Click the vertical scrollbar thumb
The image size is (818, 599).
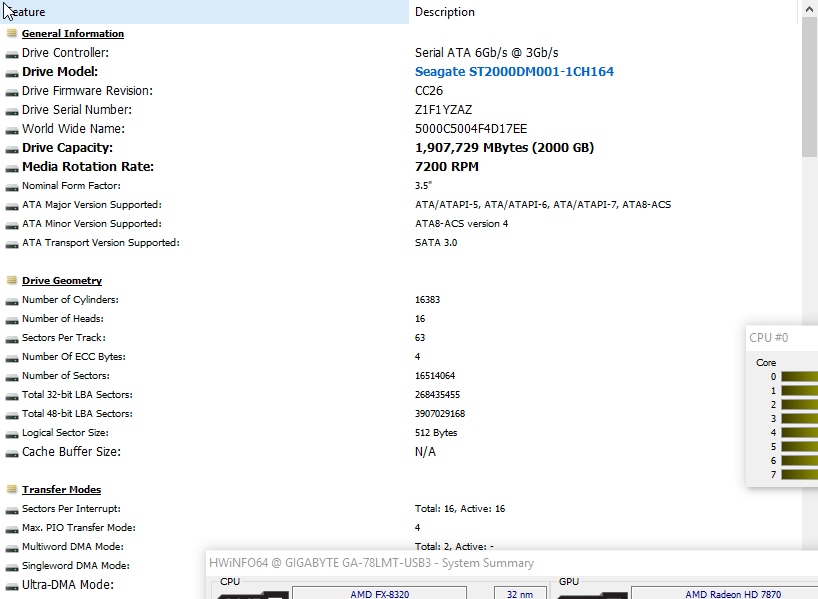(x=810, y=86)
